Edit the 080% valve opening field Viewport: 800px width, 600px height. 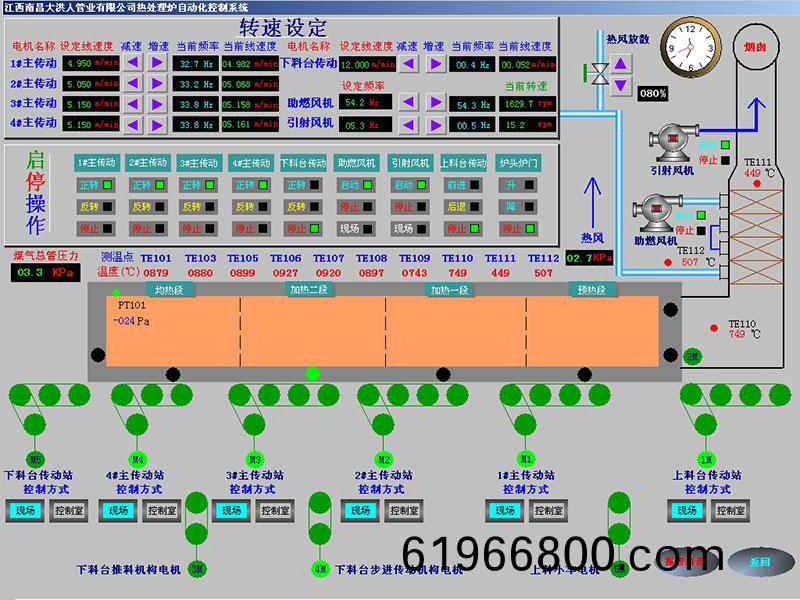[x=653, y=93]
